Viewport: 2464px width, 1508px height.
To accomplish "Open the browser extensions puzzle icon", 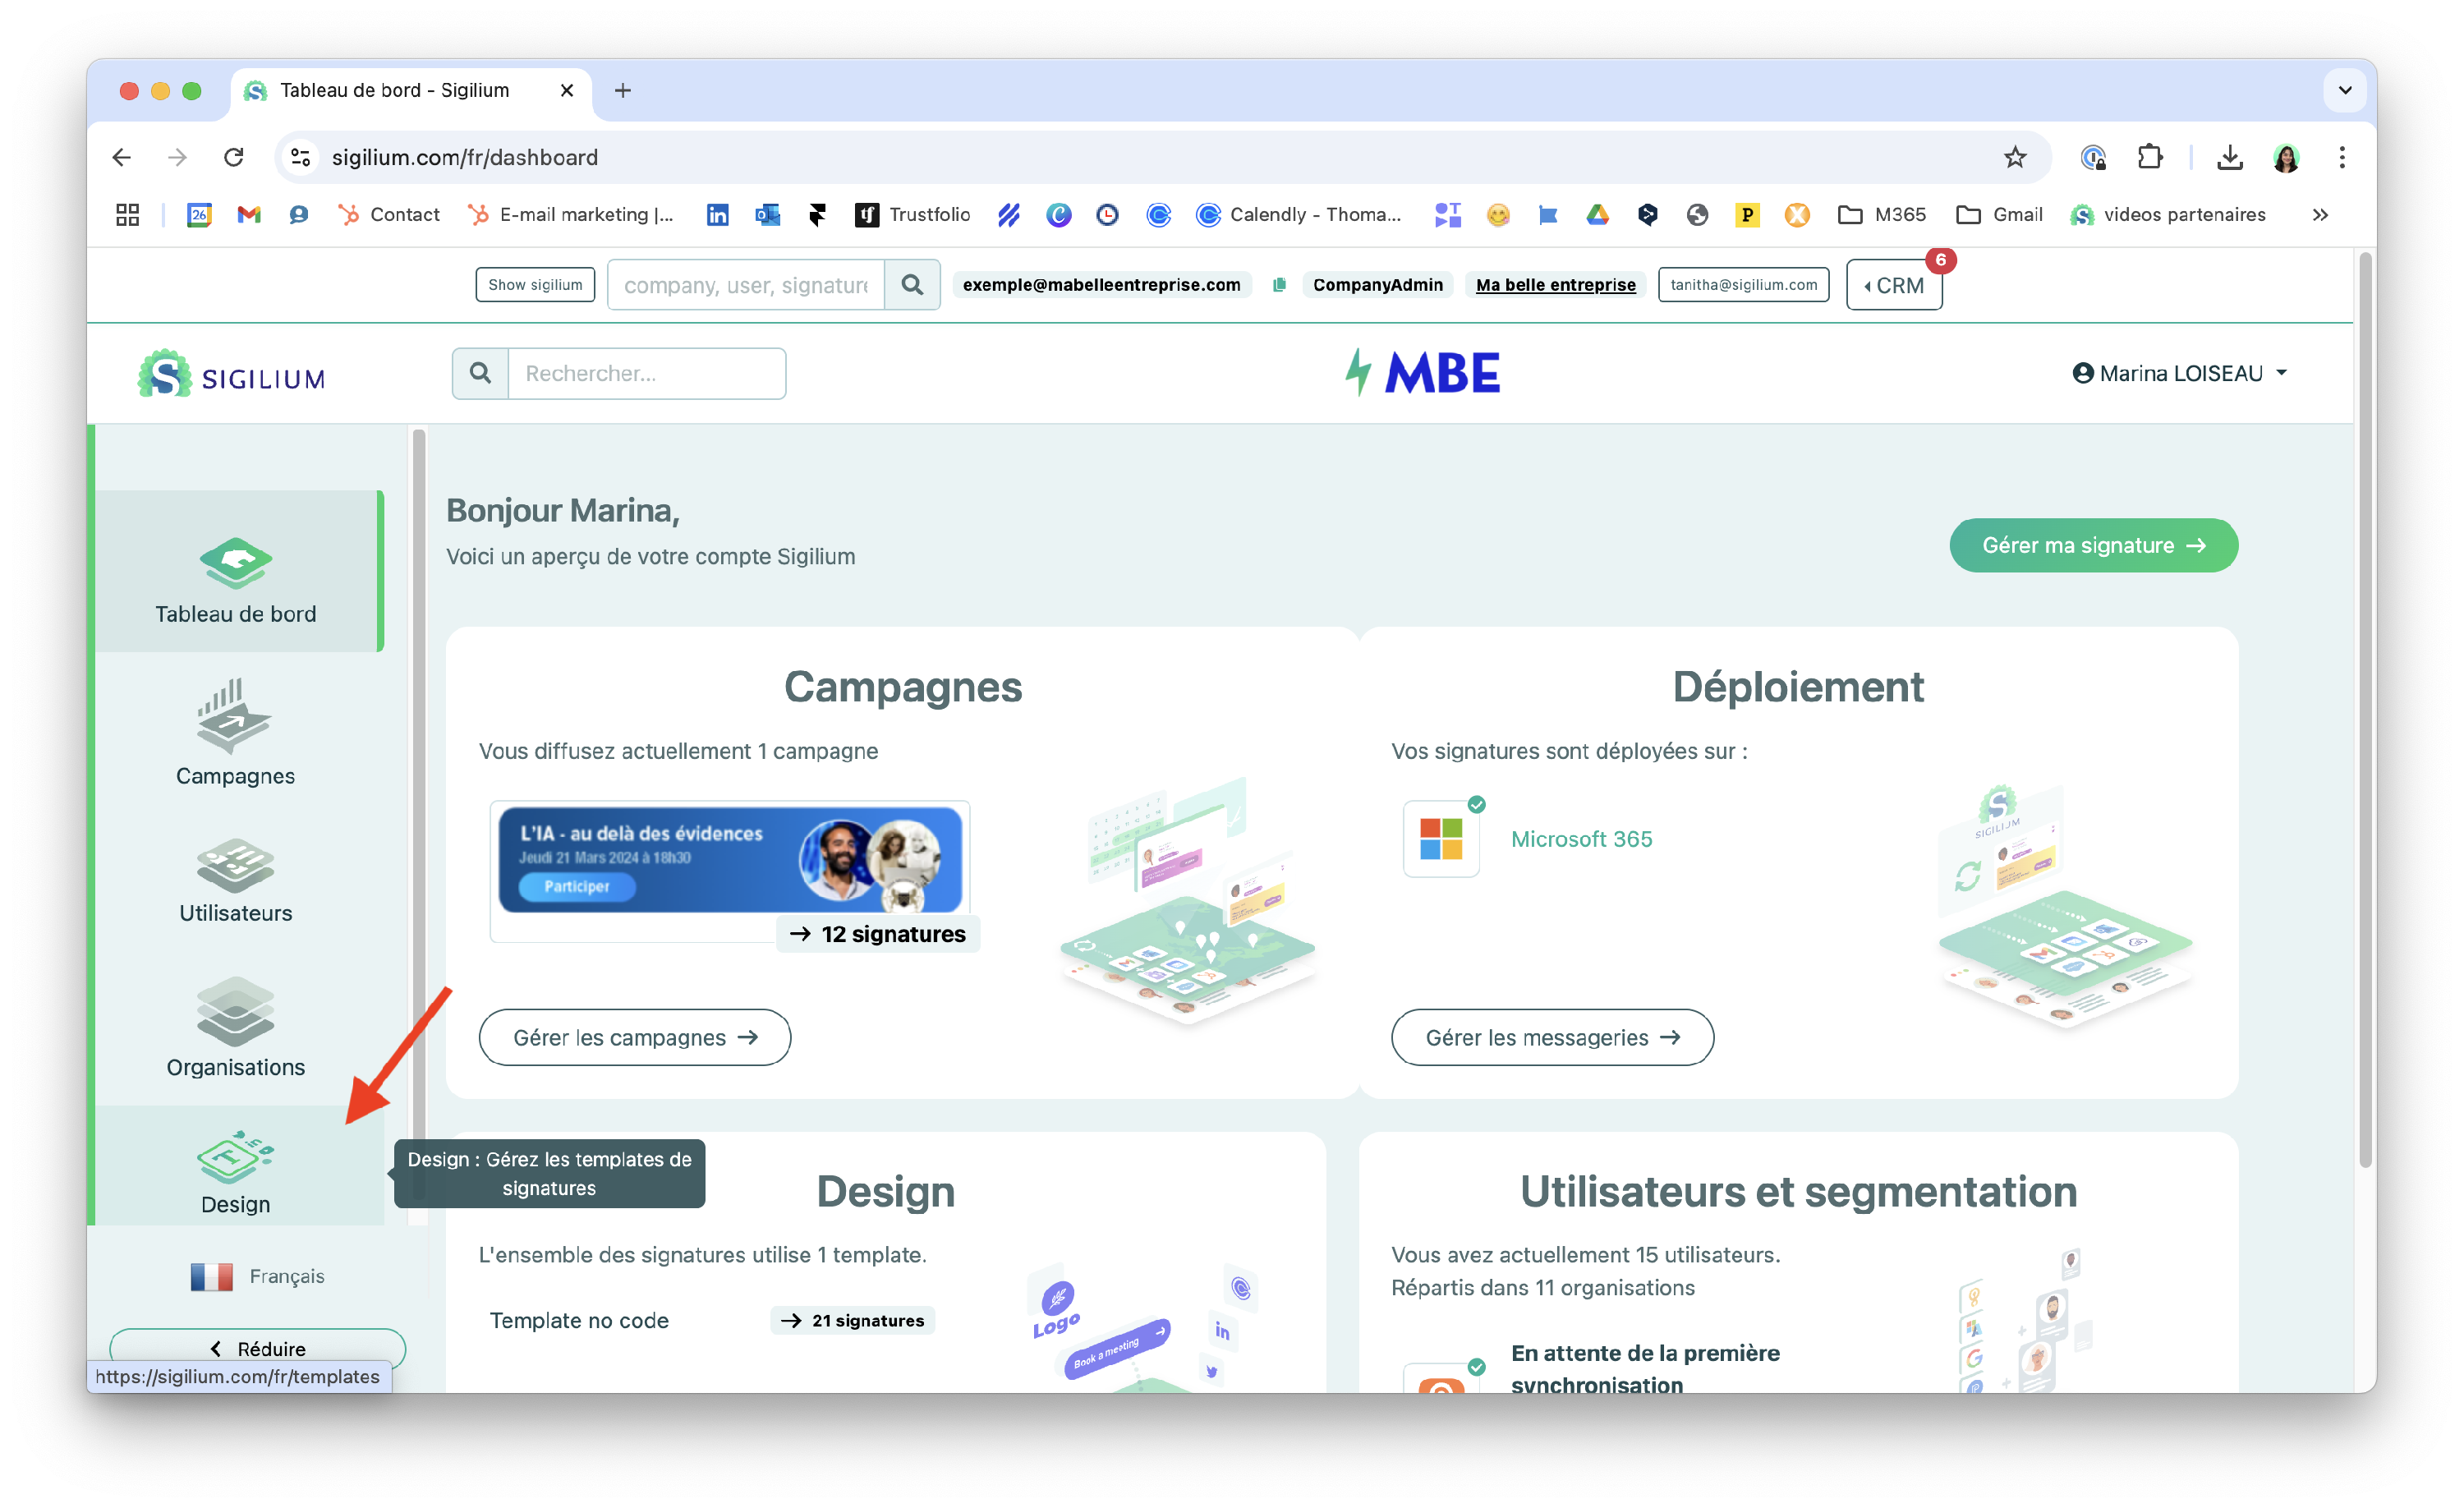I will click(x=2149, y=157).
